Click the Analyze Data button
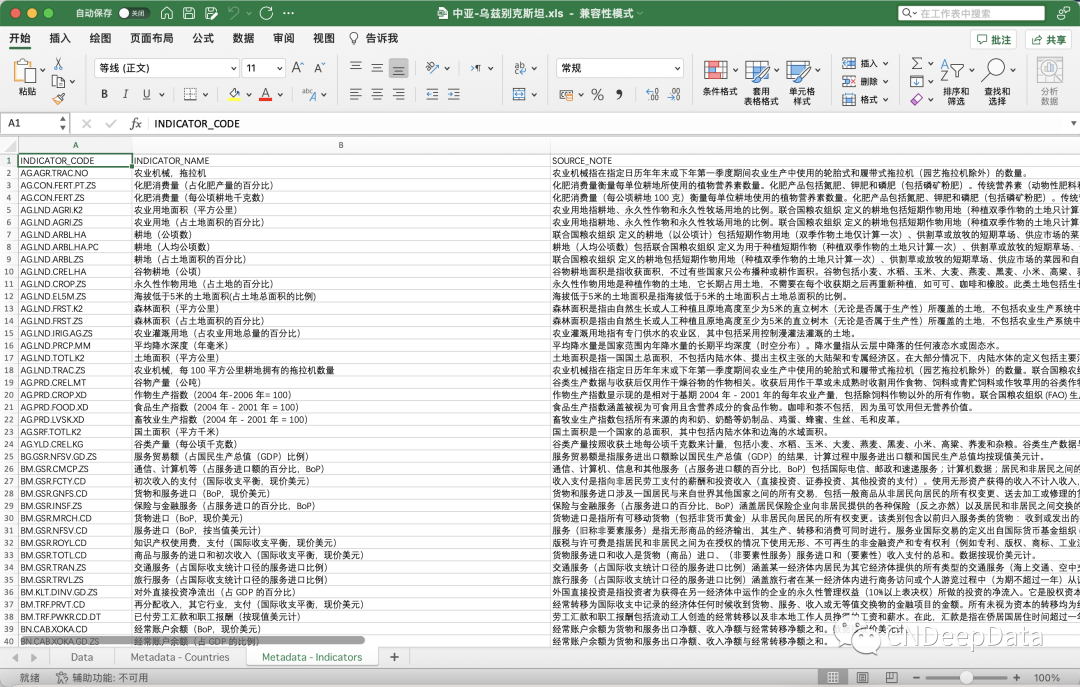The width and height of the screenshot is (1080, 687). click(1050, 81)
